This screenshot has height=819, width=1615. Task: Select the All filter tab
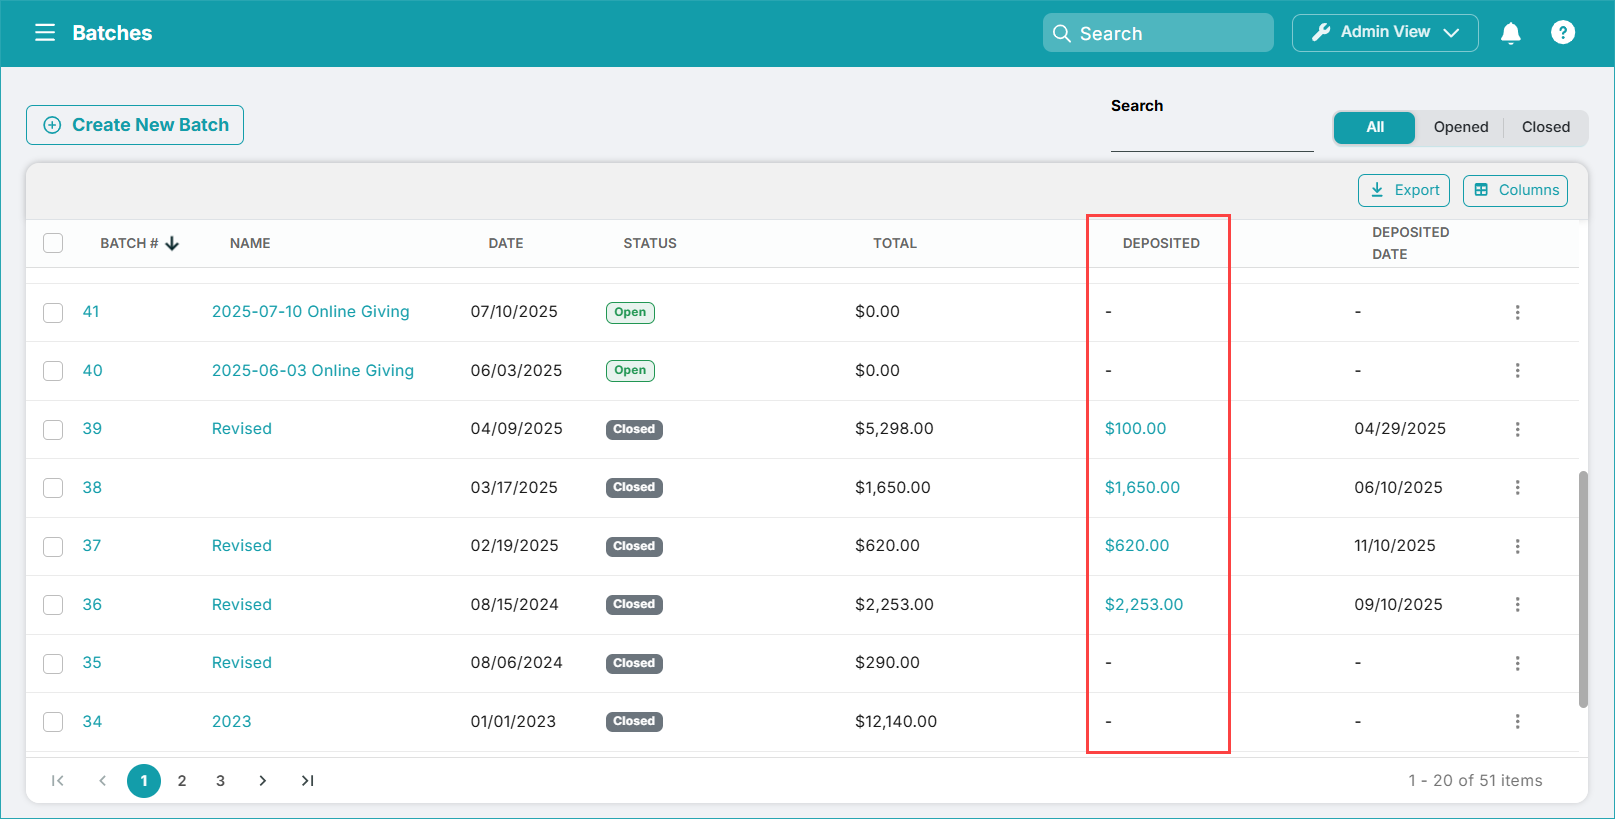coord(1375,127)
